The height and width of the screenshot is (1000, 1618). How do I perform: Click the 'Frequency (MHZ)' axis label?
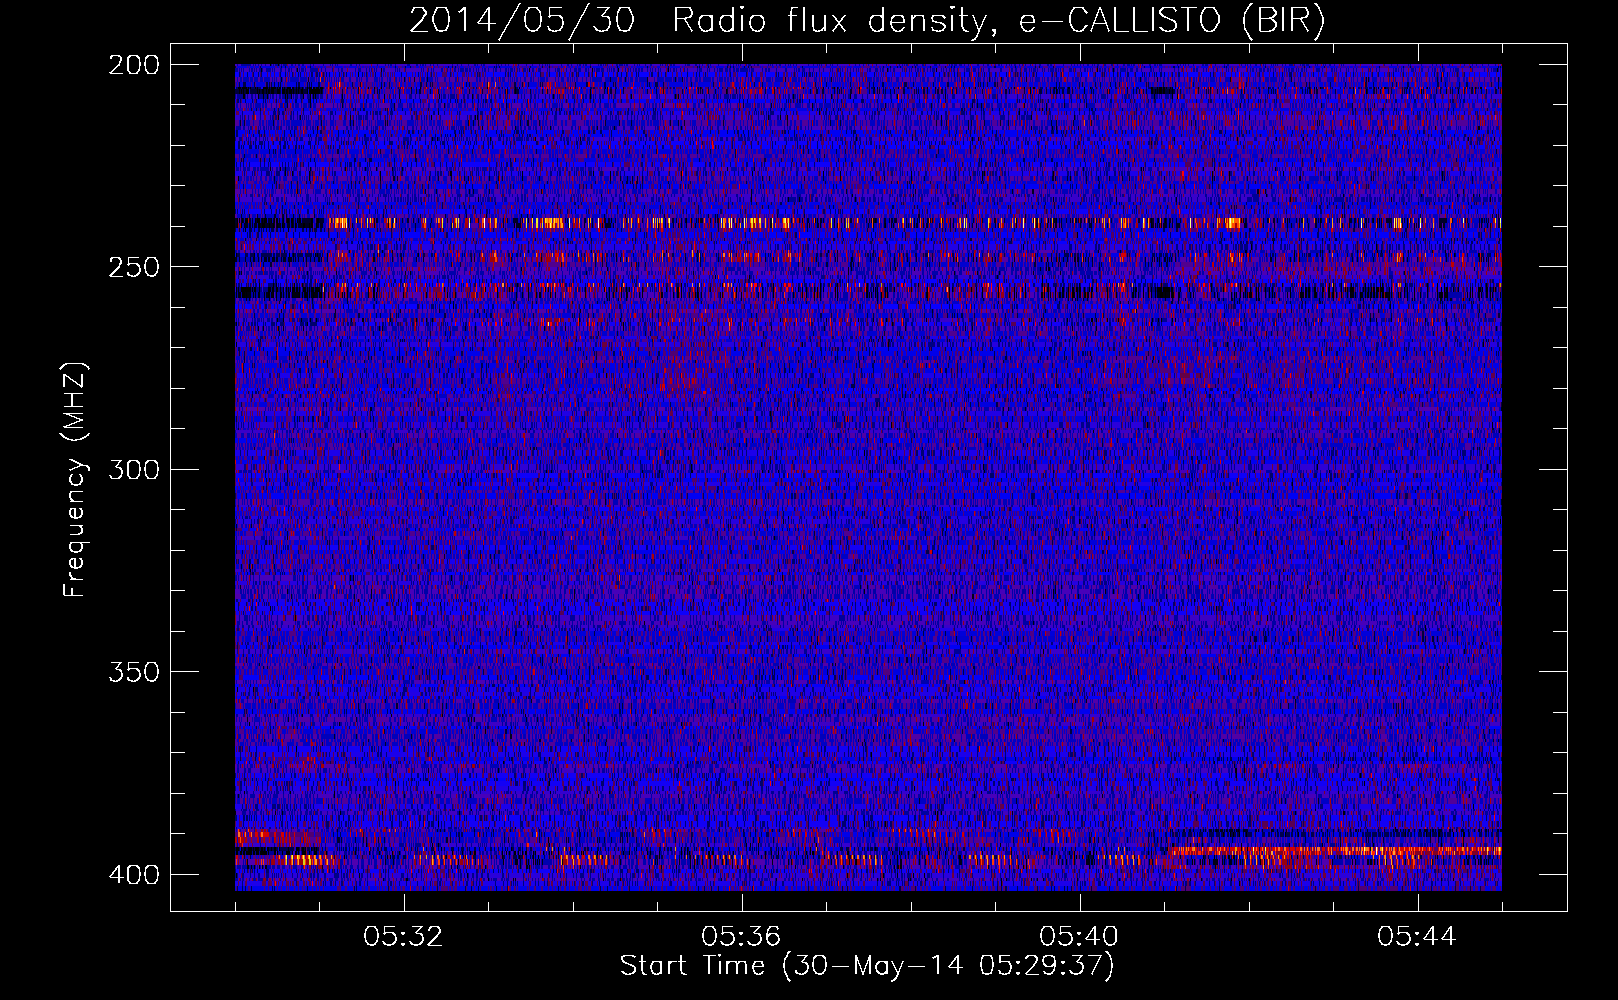(75, 479)
